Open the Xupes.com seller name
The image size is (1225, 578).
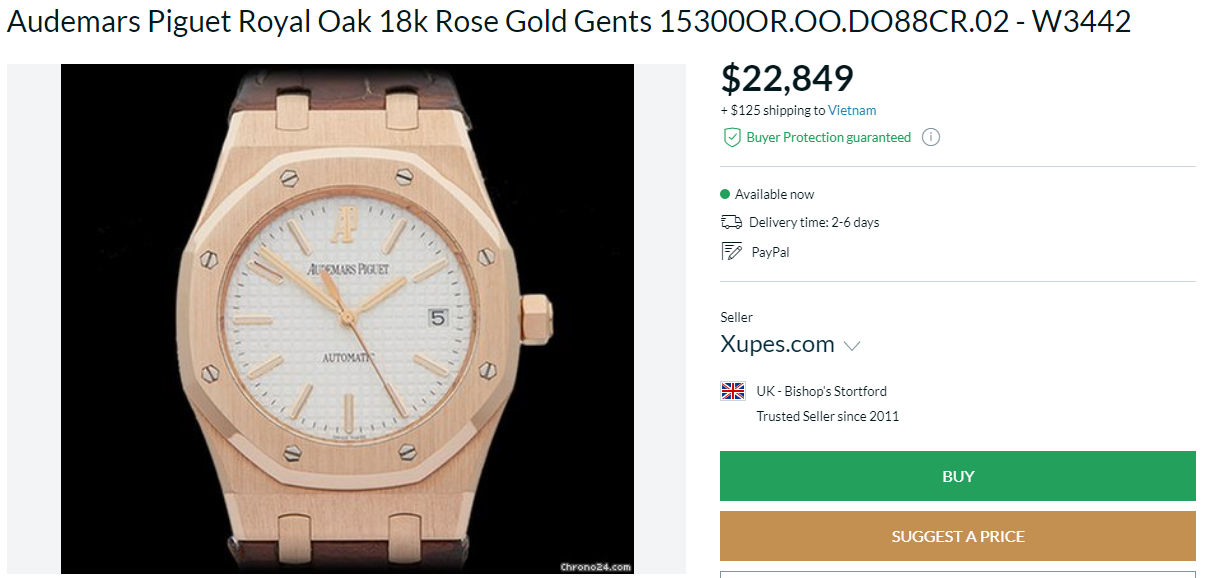tap(777, 344)
